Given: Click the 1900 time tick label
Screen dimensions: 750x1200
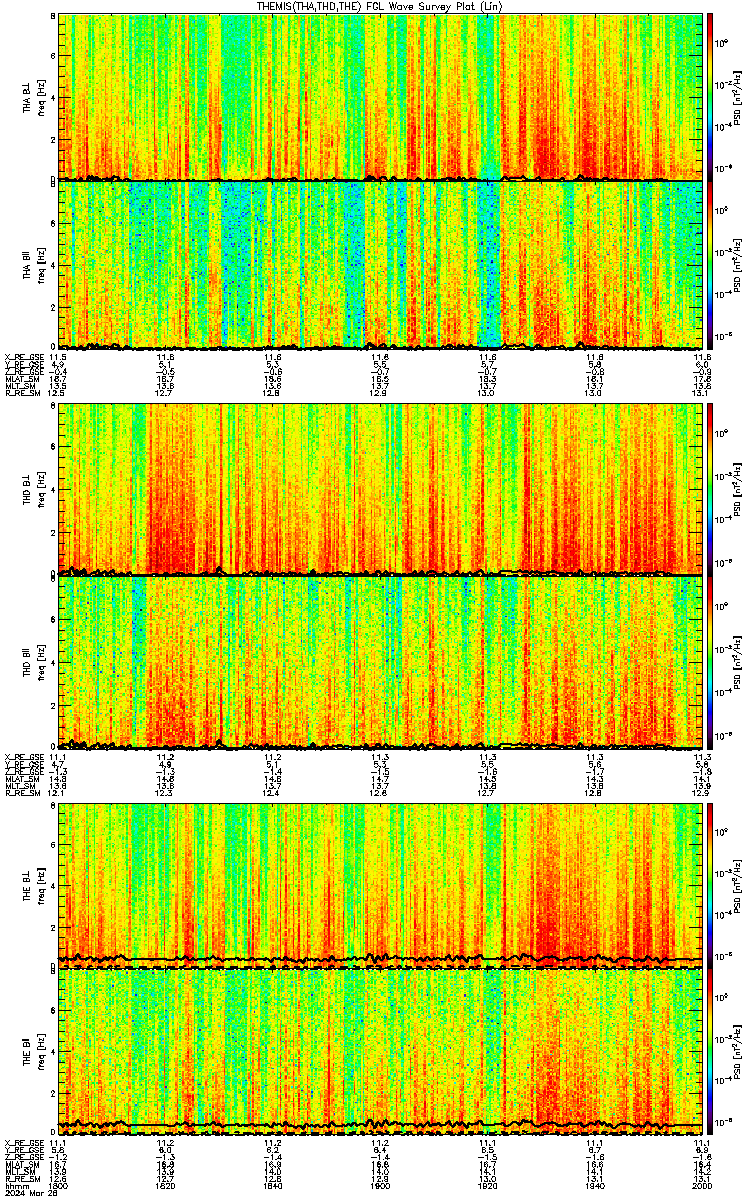Looking at the screenshot, I should 381,1186.
